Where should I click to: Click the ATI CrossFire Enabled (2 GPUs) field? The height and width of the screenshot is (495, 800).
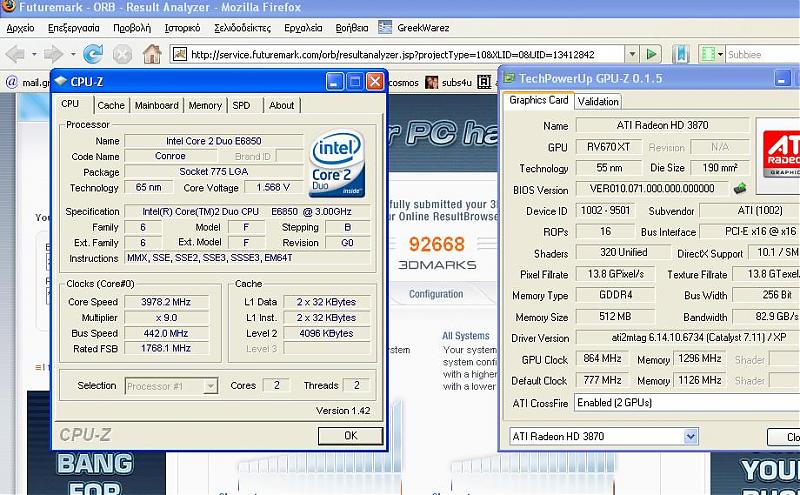coord(687,402)
